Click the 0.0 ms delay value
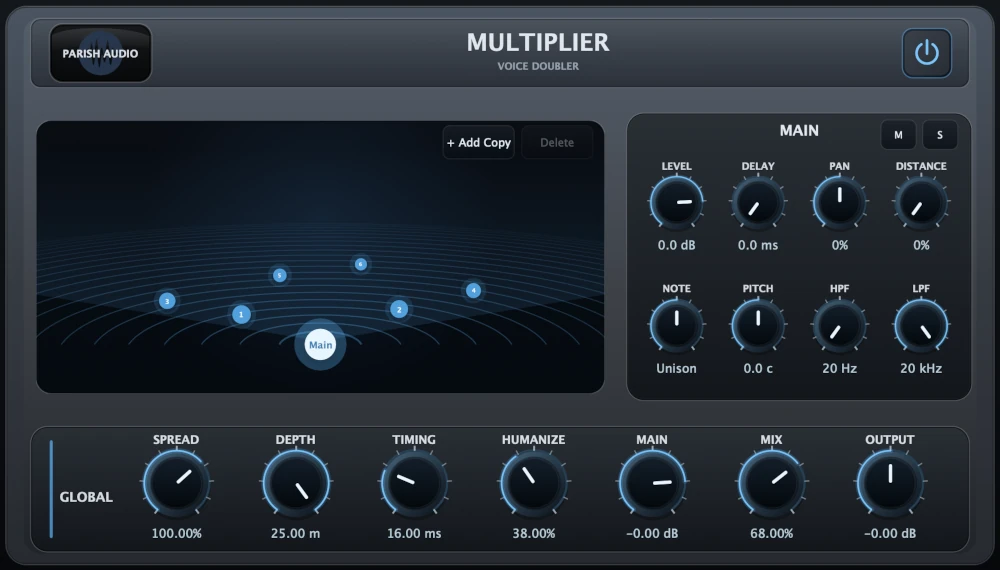This screenshot has width=1000, height=570. coord(758,245)
